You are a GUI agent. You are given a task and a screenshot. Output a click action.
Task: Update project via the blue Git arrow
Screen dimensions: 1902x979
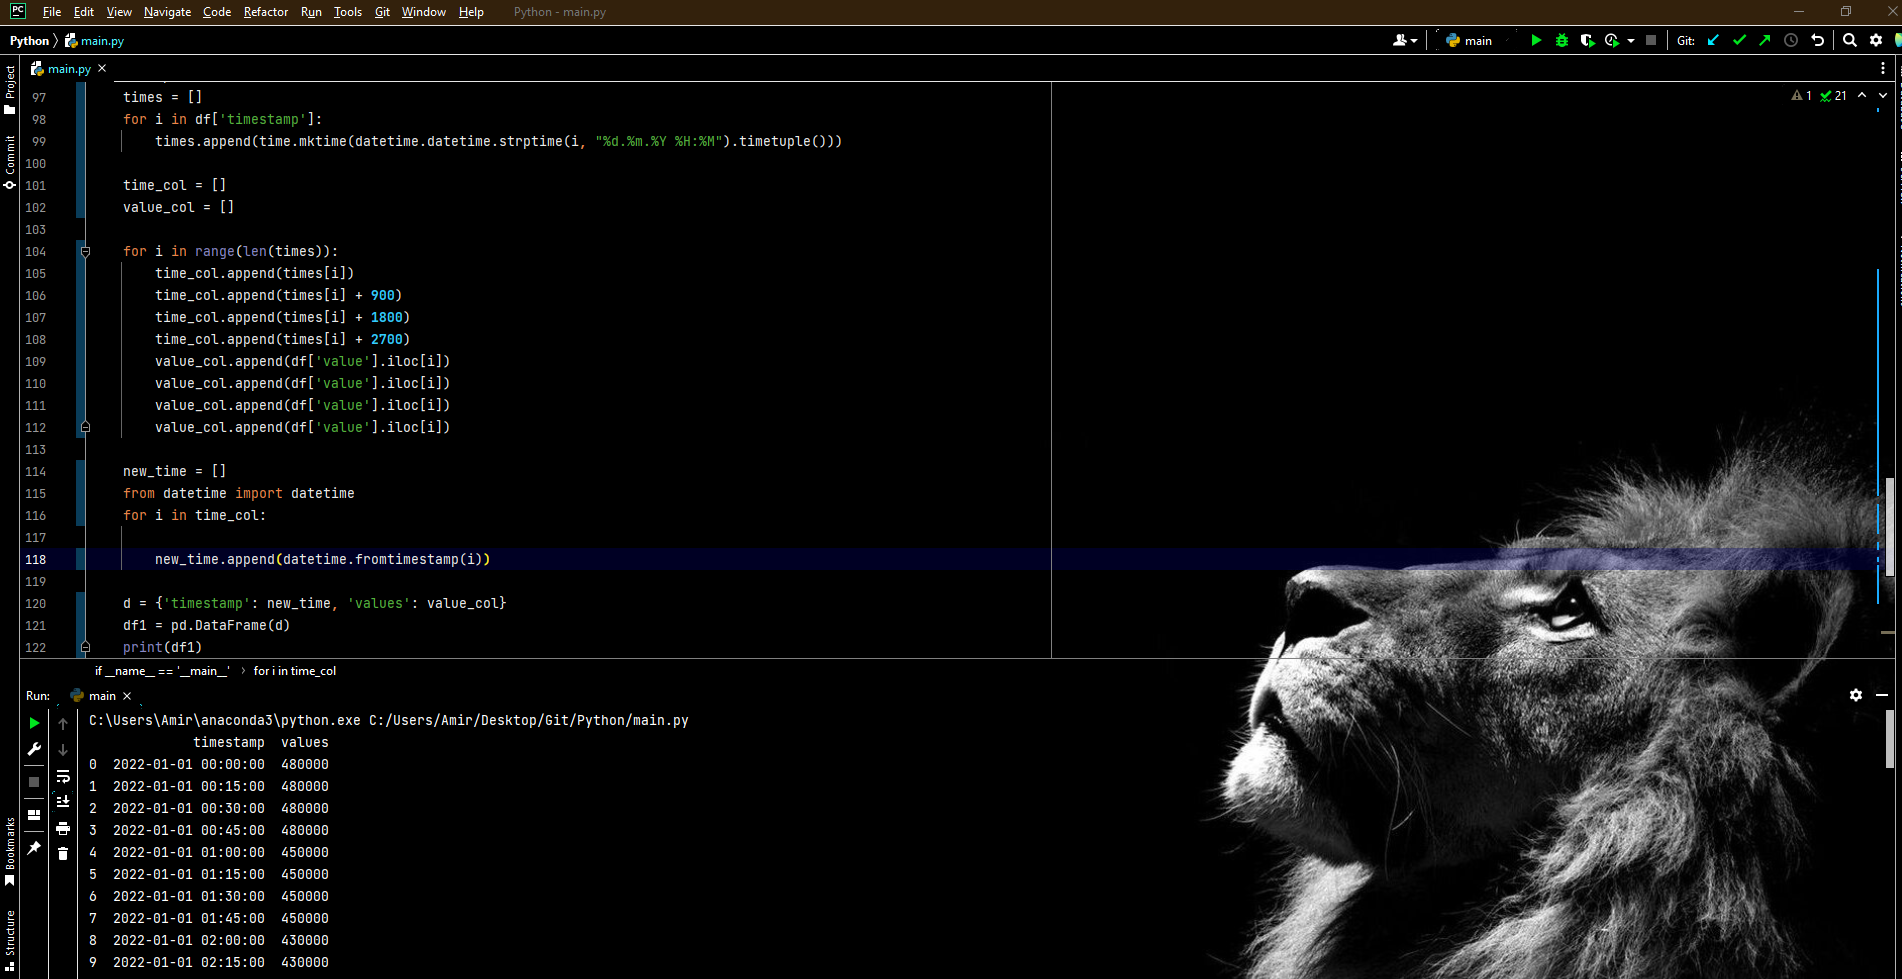coord(1713,40)
